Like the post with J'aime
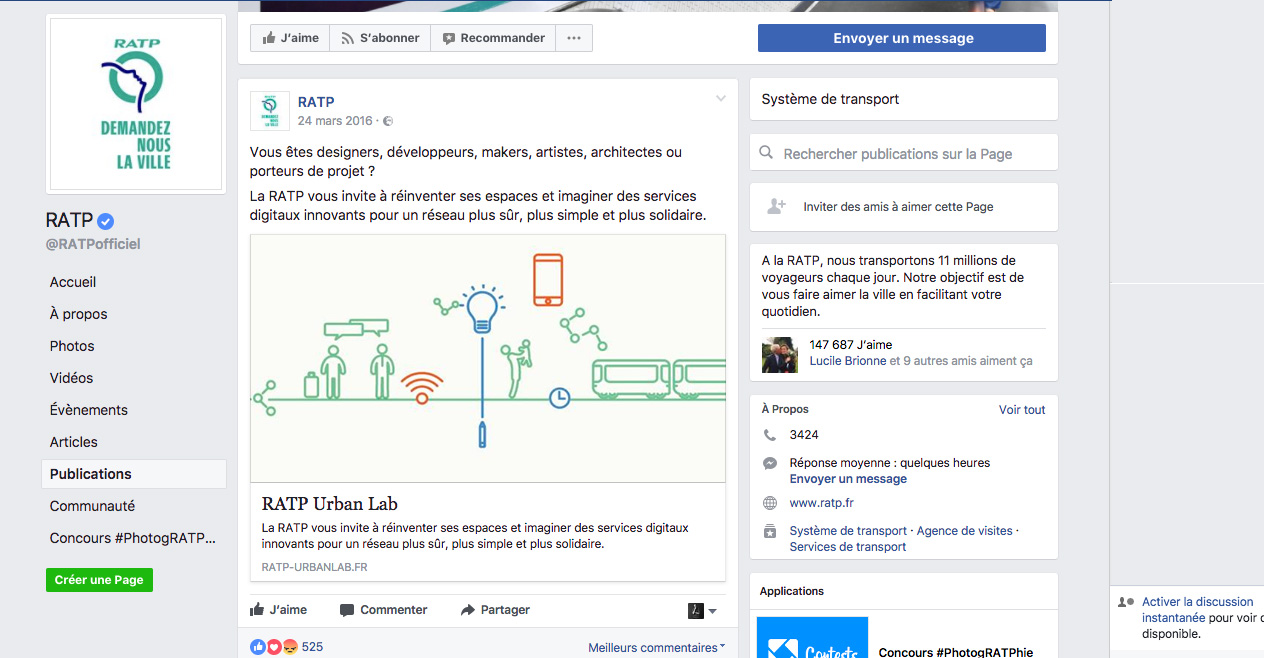Viewport: 1264px width, 658px height. click(278, 610)
